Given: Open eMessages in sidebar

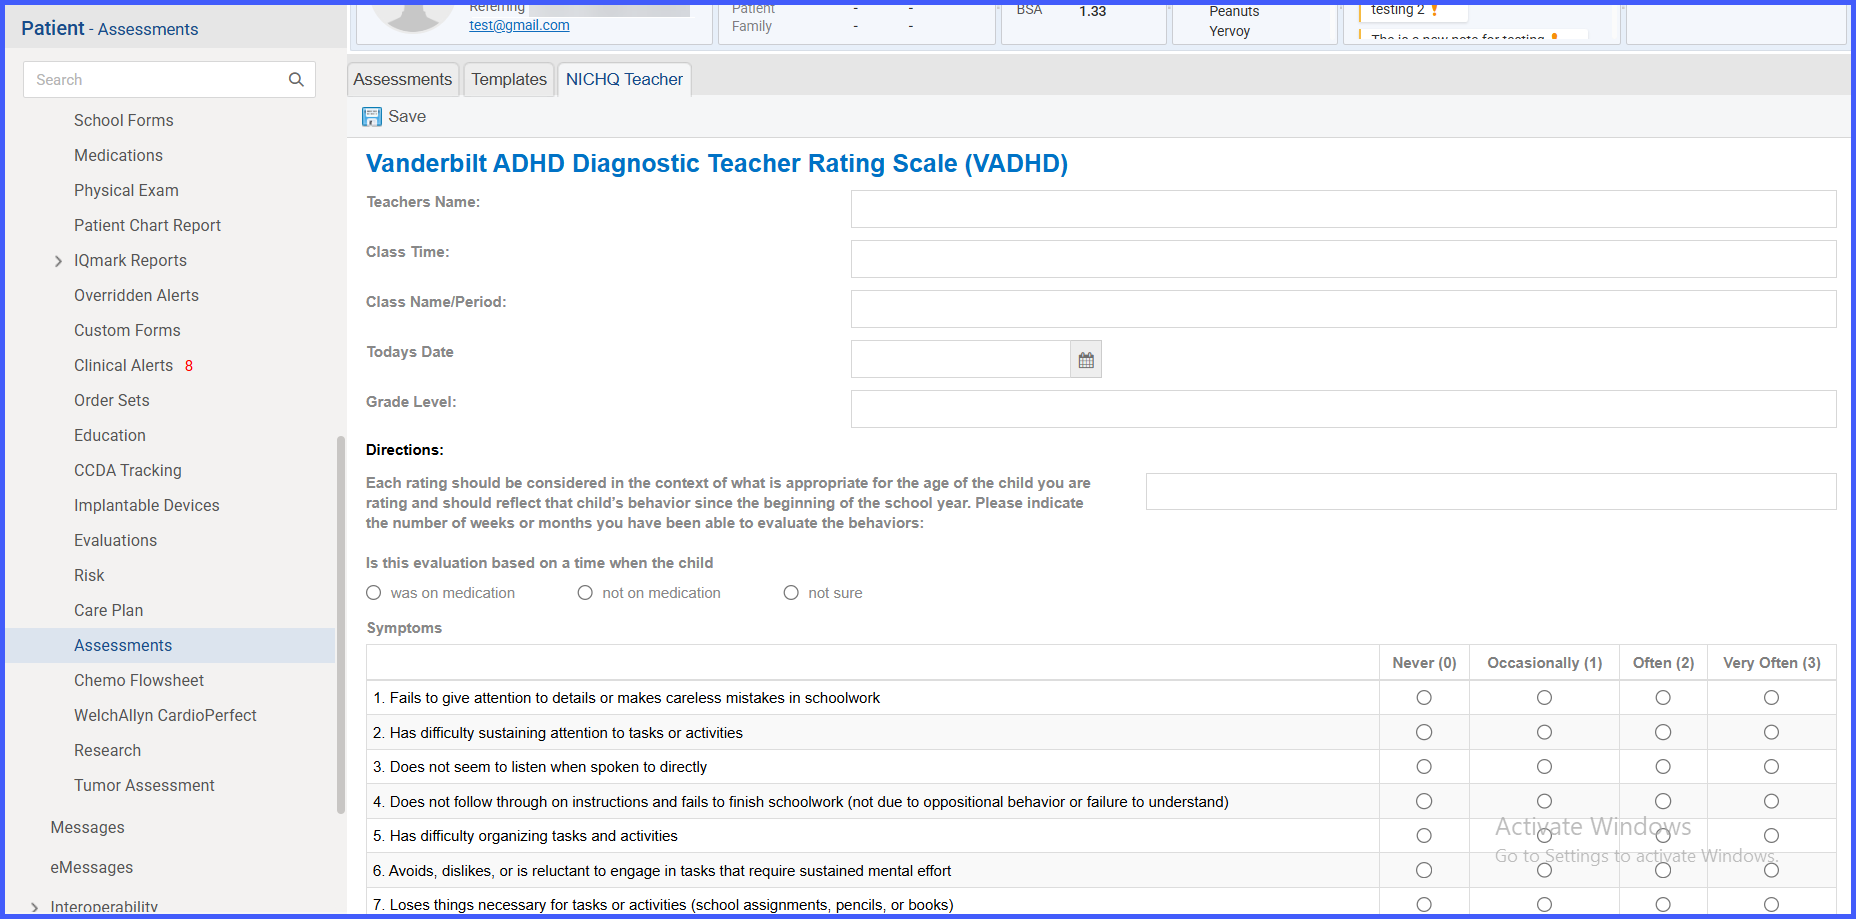Looking at the screenshot, I should click(92, 868).
